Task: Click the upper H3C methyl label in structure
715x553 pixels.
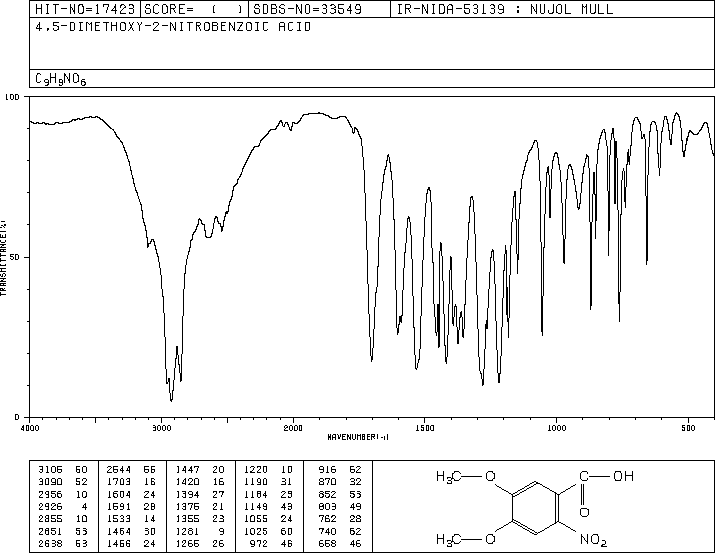Action: (x=449, y=477)
